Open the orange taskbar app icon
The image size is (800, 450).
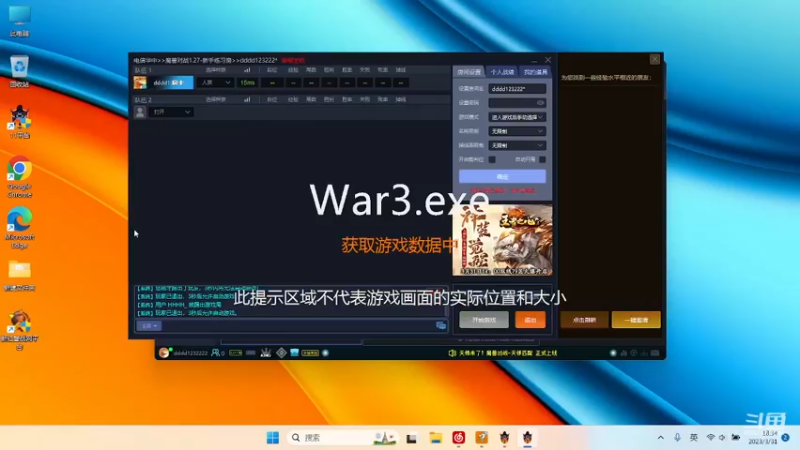(x=482, y=438)
